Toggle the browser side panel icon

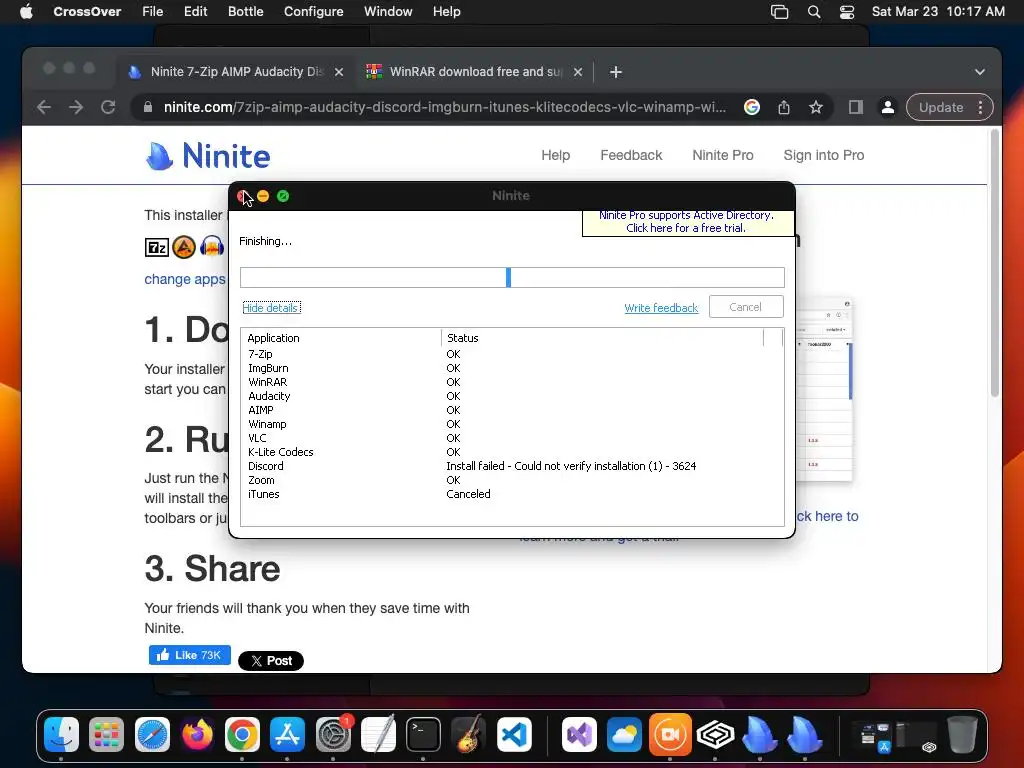click(x=856, y=107)
